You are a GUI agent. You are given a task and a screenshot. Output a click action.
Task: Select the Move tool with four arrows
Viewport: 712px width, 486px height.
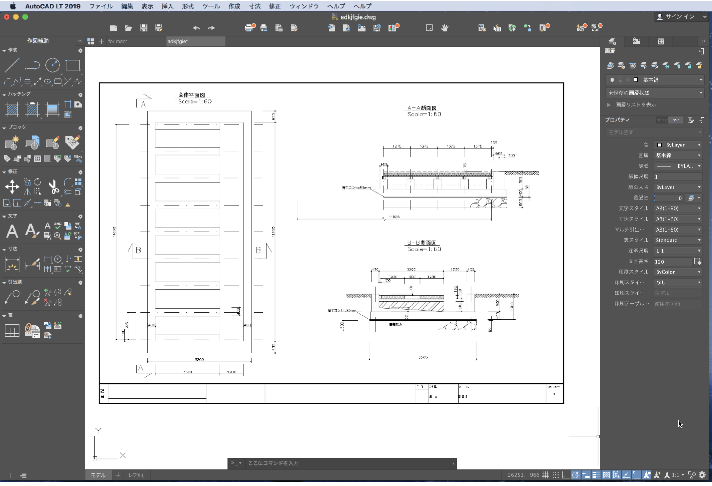(x=12, y=186)
